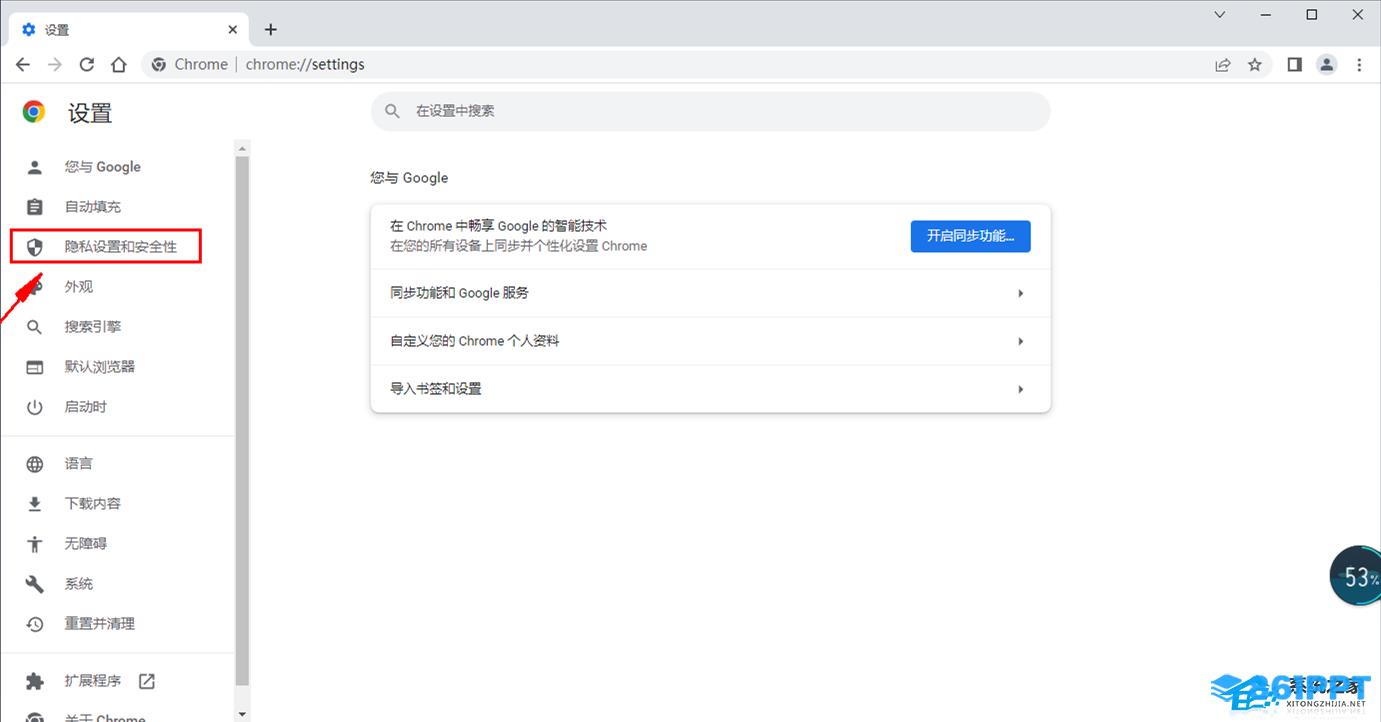Click the 在设置中搜索 search field
Image resolution: width=1381 pixels, height=722 pixels.
[x=710, y=111]
